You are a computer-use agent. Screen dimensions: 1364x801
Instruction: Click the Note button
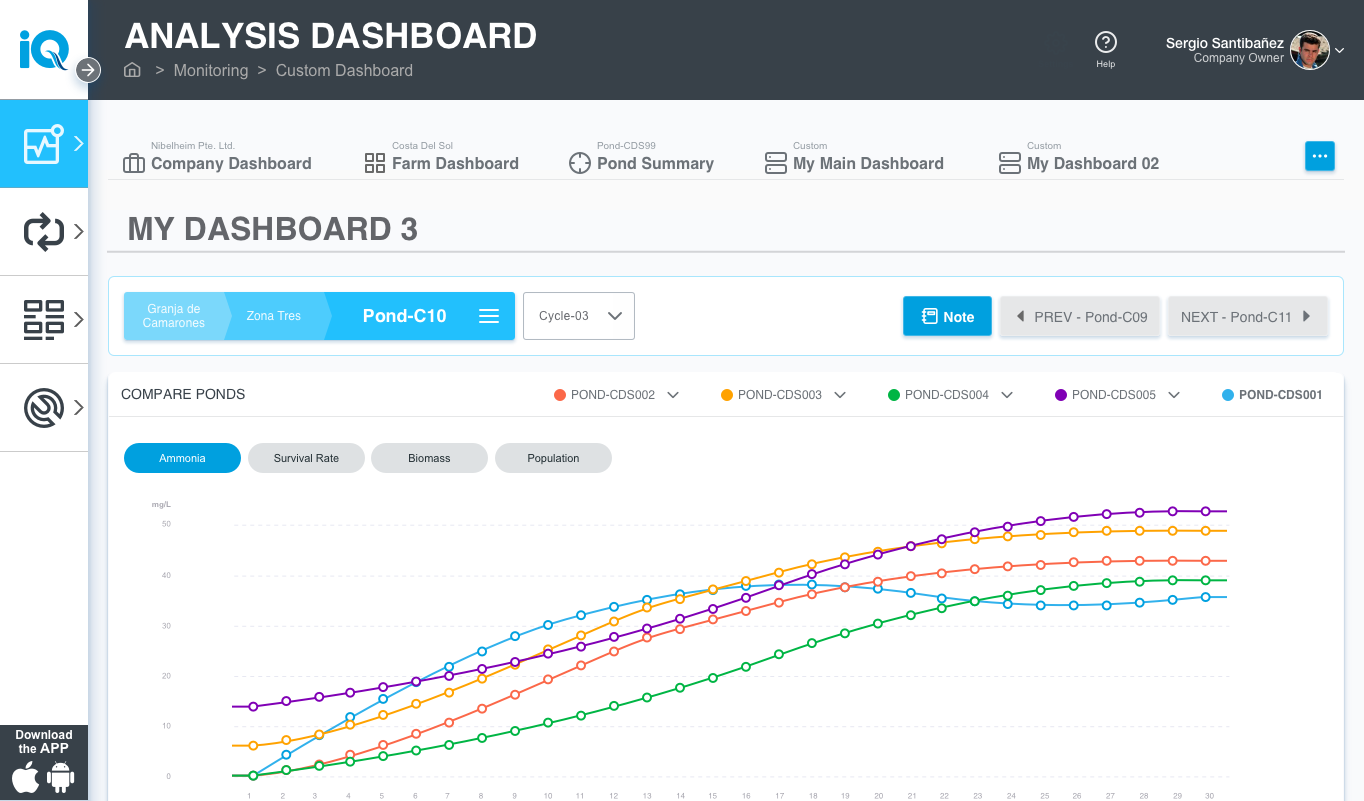(947, 316)
